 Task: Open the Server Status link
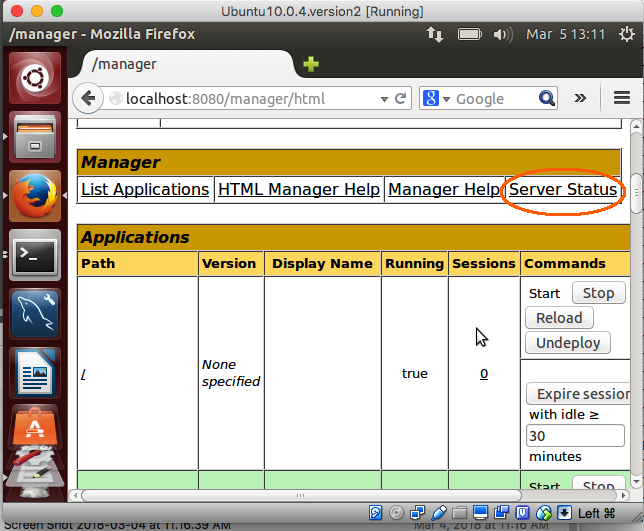pyautogui.click(x=563, y=189)
